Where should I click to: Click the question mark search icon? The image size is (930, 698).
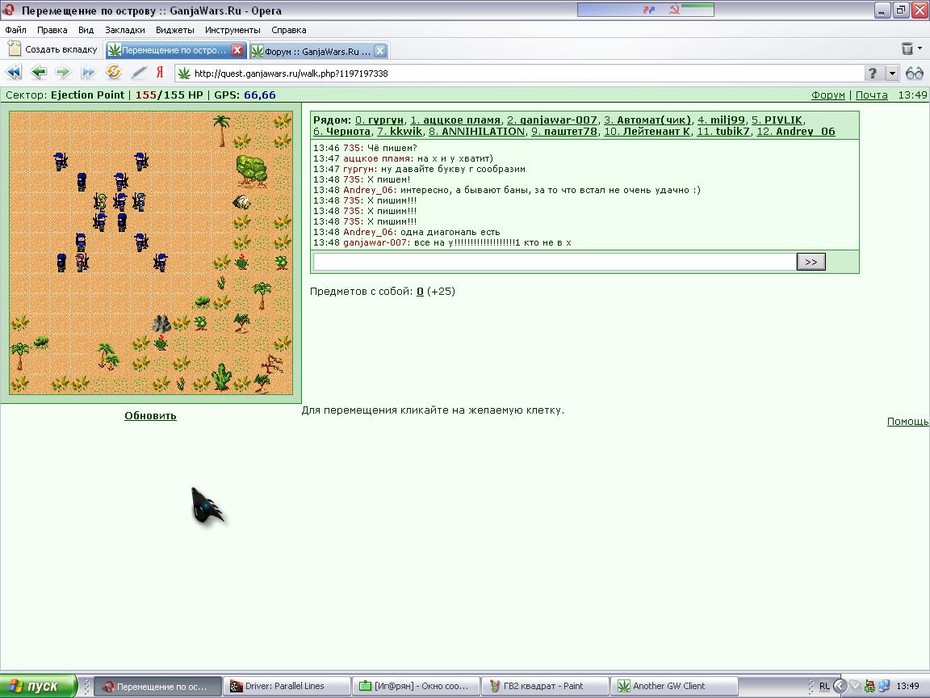pos(872,73)
